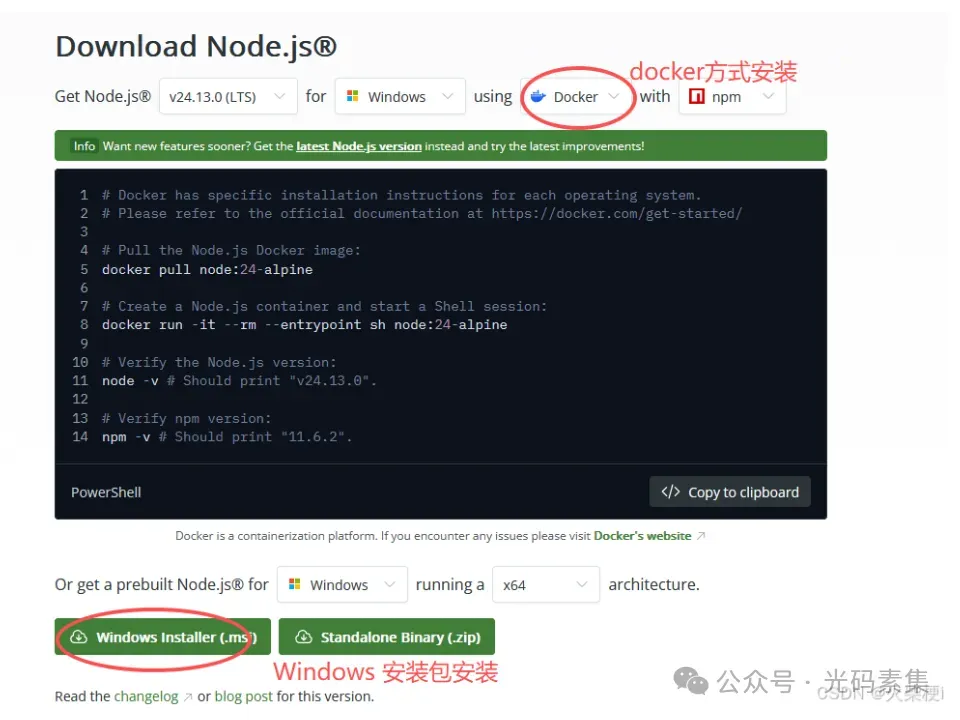The width and height of the screenshot is (960, 720).
Task: Click the red npm logo icon
Action: click(x=697, y=96)
